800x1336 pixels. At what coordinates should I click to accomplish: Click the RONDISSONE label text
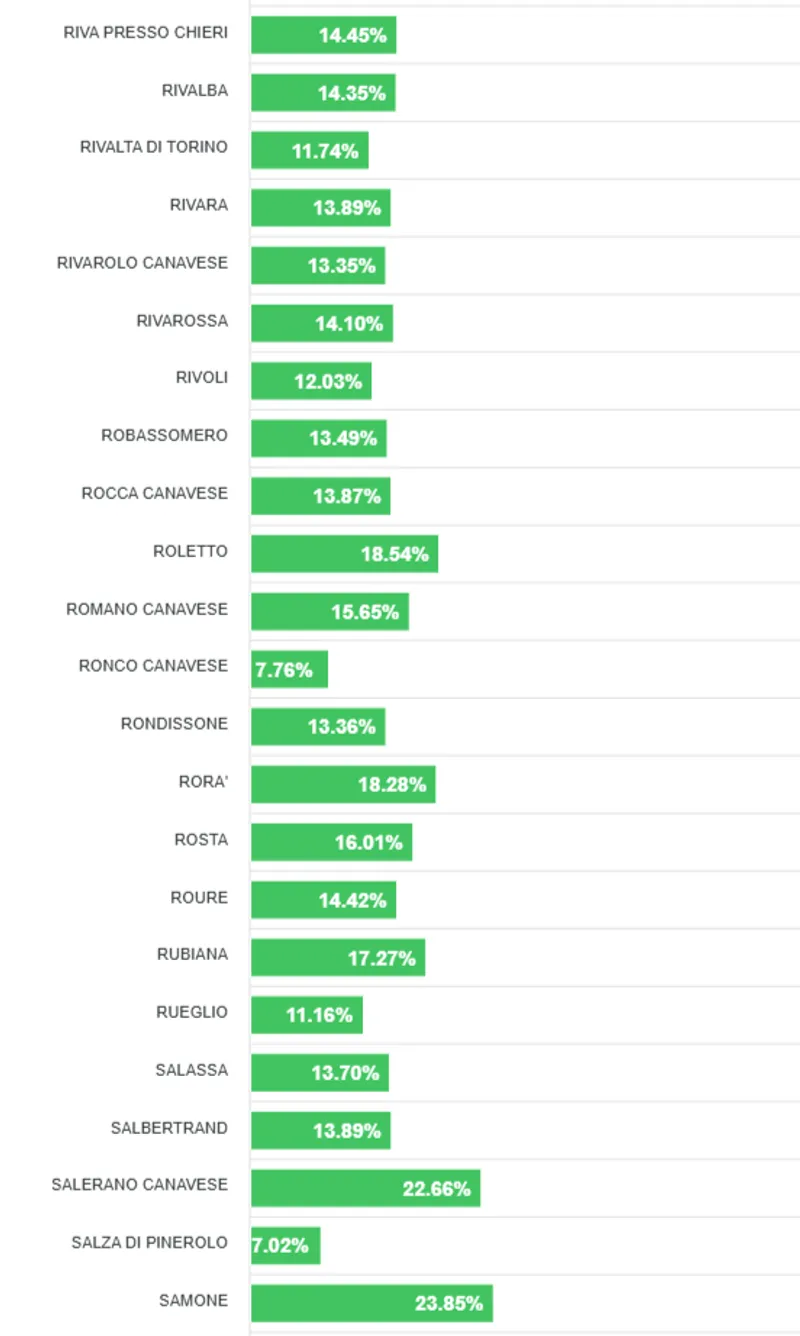coord(174,724)
